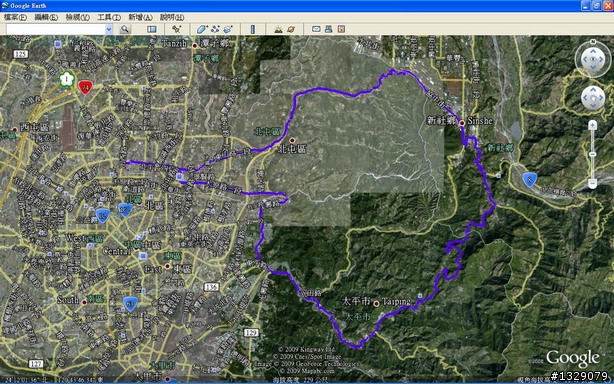
Task: Click move-up arrow on the pan joystick
Action: click(593, 91)
